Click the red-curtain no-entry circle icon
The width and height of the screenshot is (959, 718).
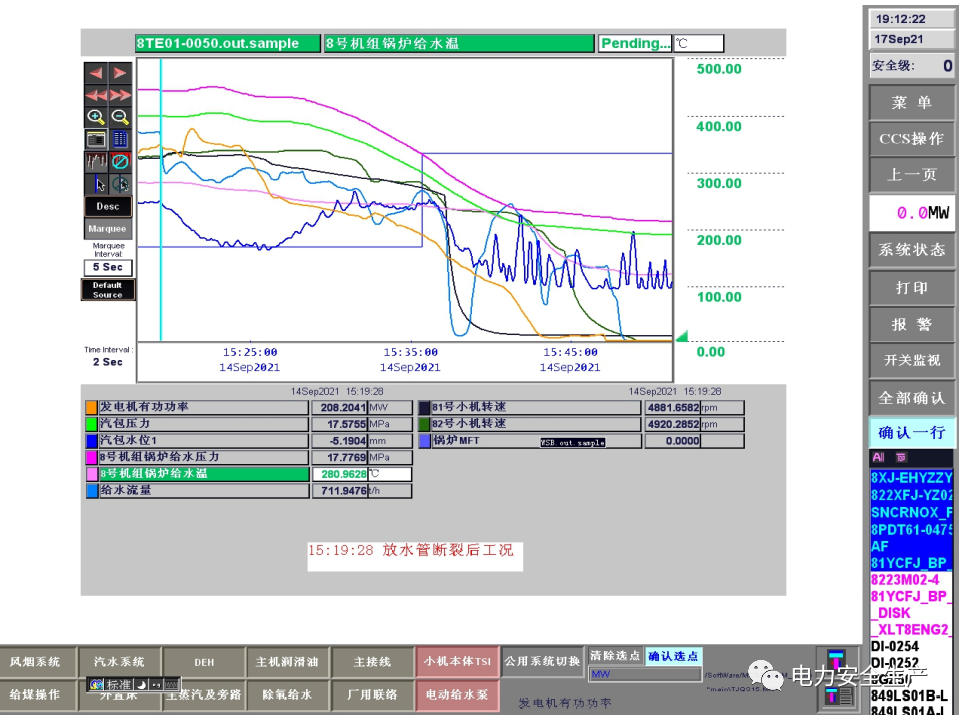point(120,161)
